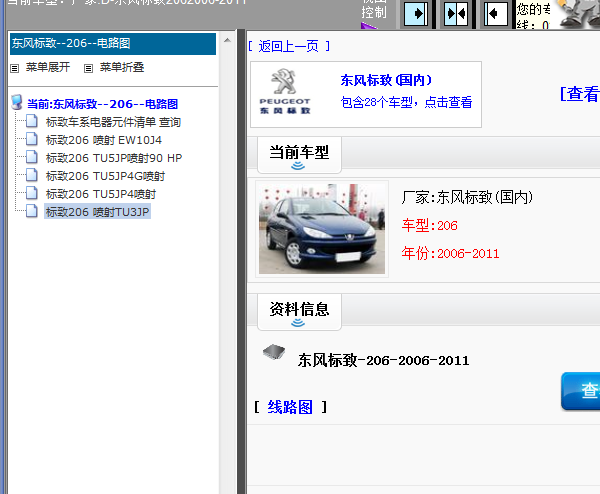Screen dimensions: 600x494
Task: Select highlighted 标致206 喷射TU3JP item
Action: [98, 212]
